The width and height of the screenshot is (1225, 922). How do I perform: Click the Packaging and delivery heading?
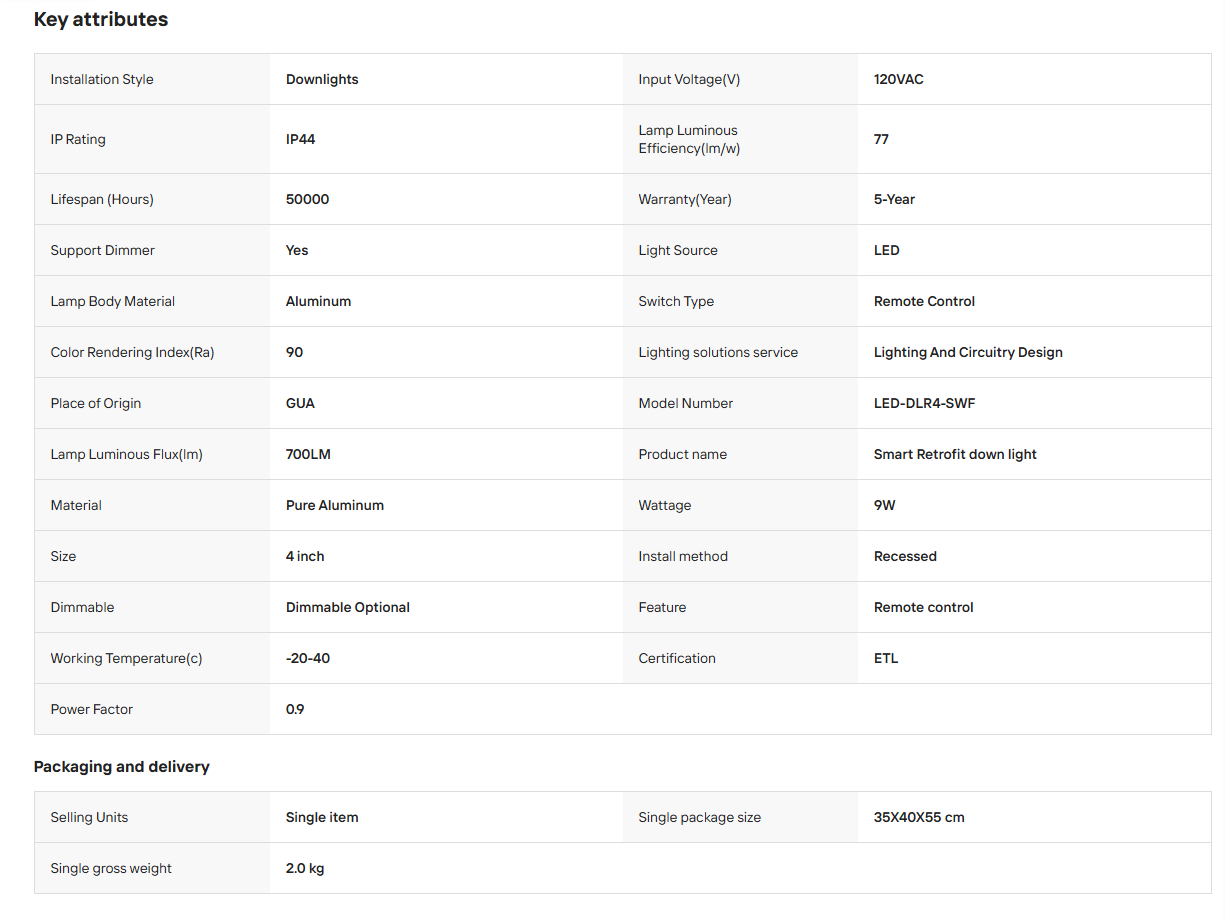pos(122,767)
